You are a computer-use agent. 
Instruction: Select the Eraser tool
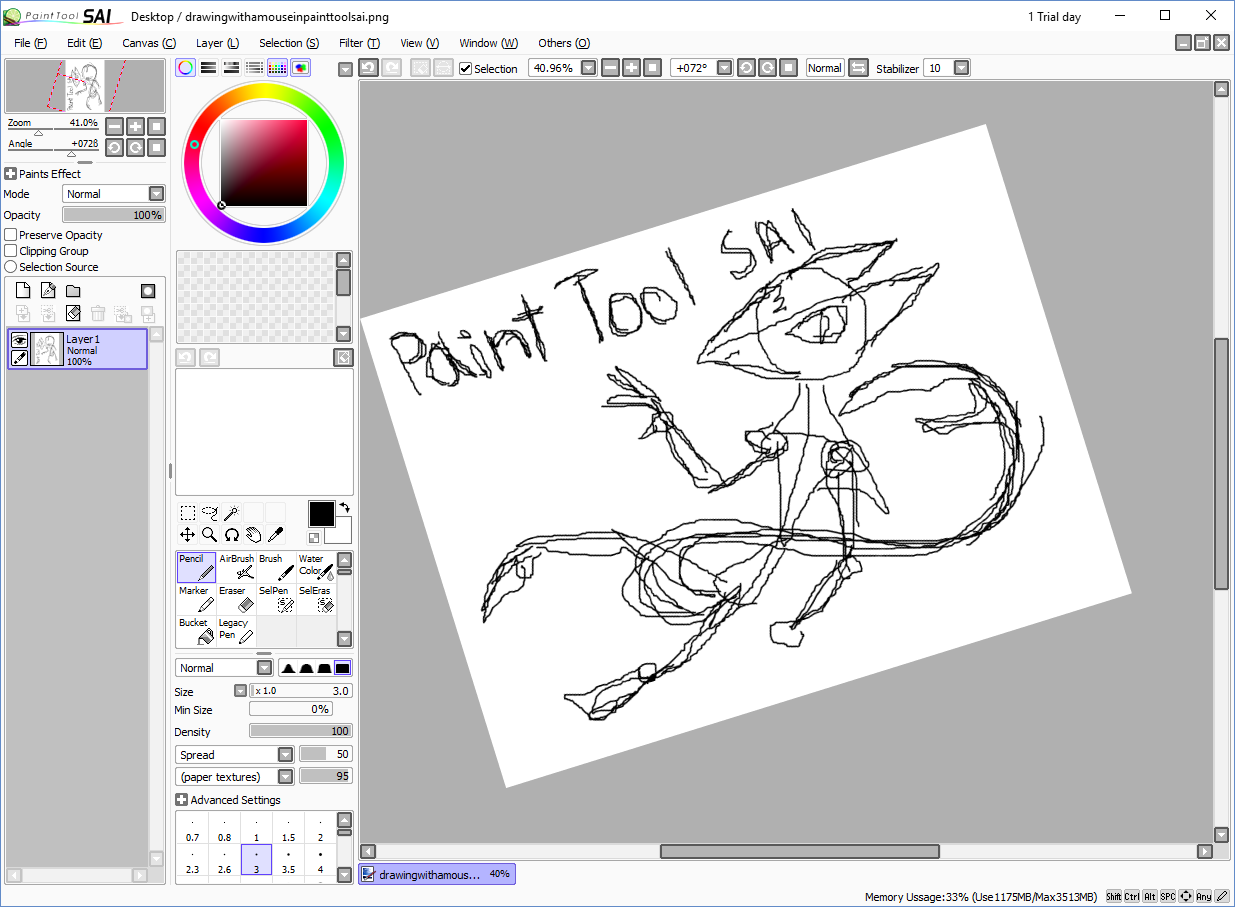coord(237,599)
